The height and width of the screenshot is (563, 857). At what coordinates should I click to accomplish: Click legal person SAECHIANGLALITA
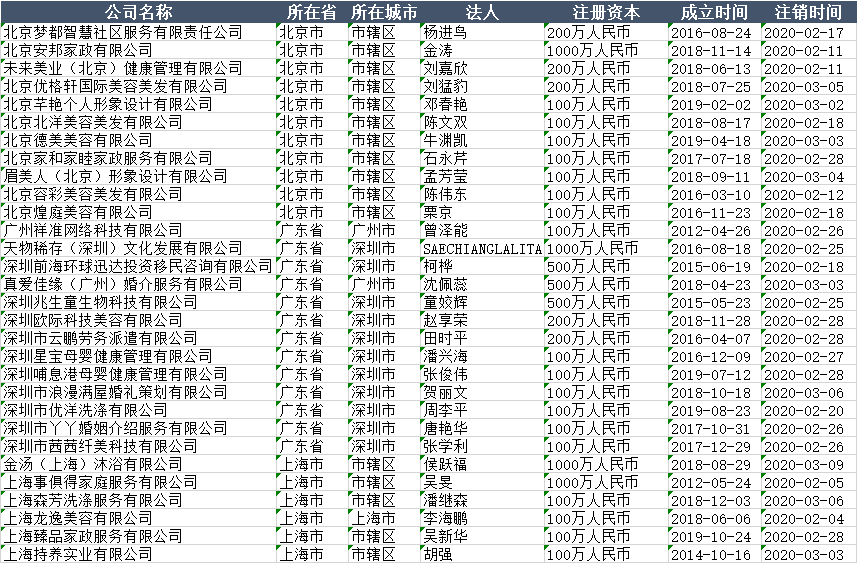tap(482, 248)
